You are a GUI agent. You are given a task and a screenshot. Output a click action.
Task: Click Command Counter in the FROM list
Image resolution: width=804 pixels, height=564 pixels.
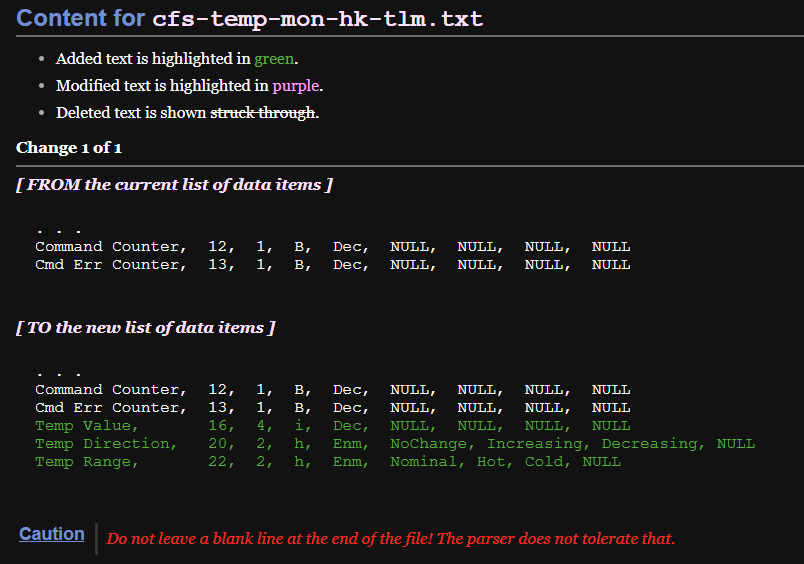click(x=110, y=247)
